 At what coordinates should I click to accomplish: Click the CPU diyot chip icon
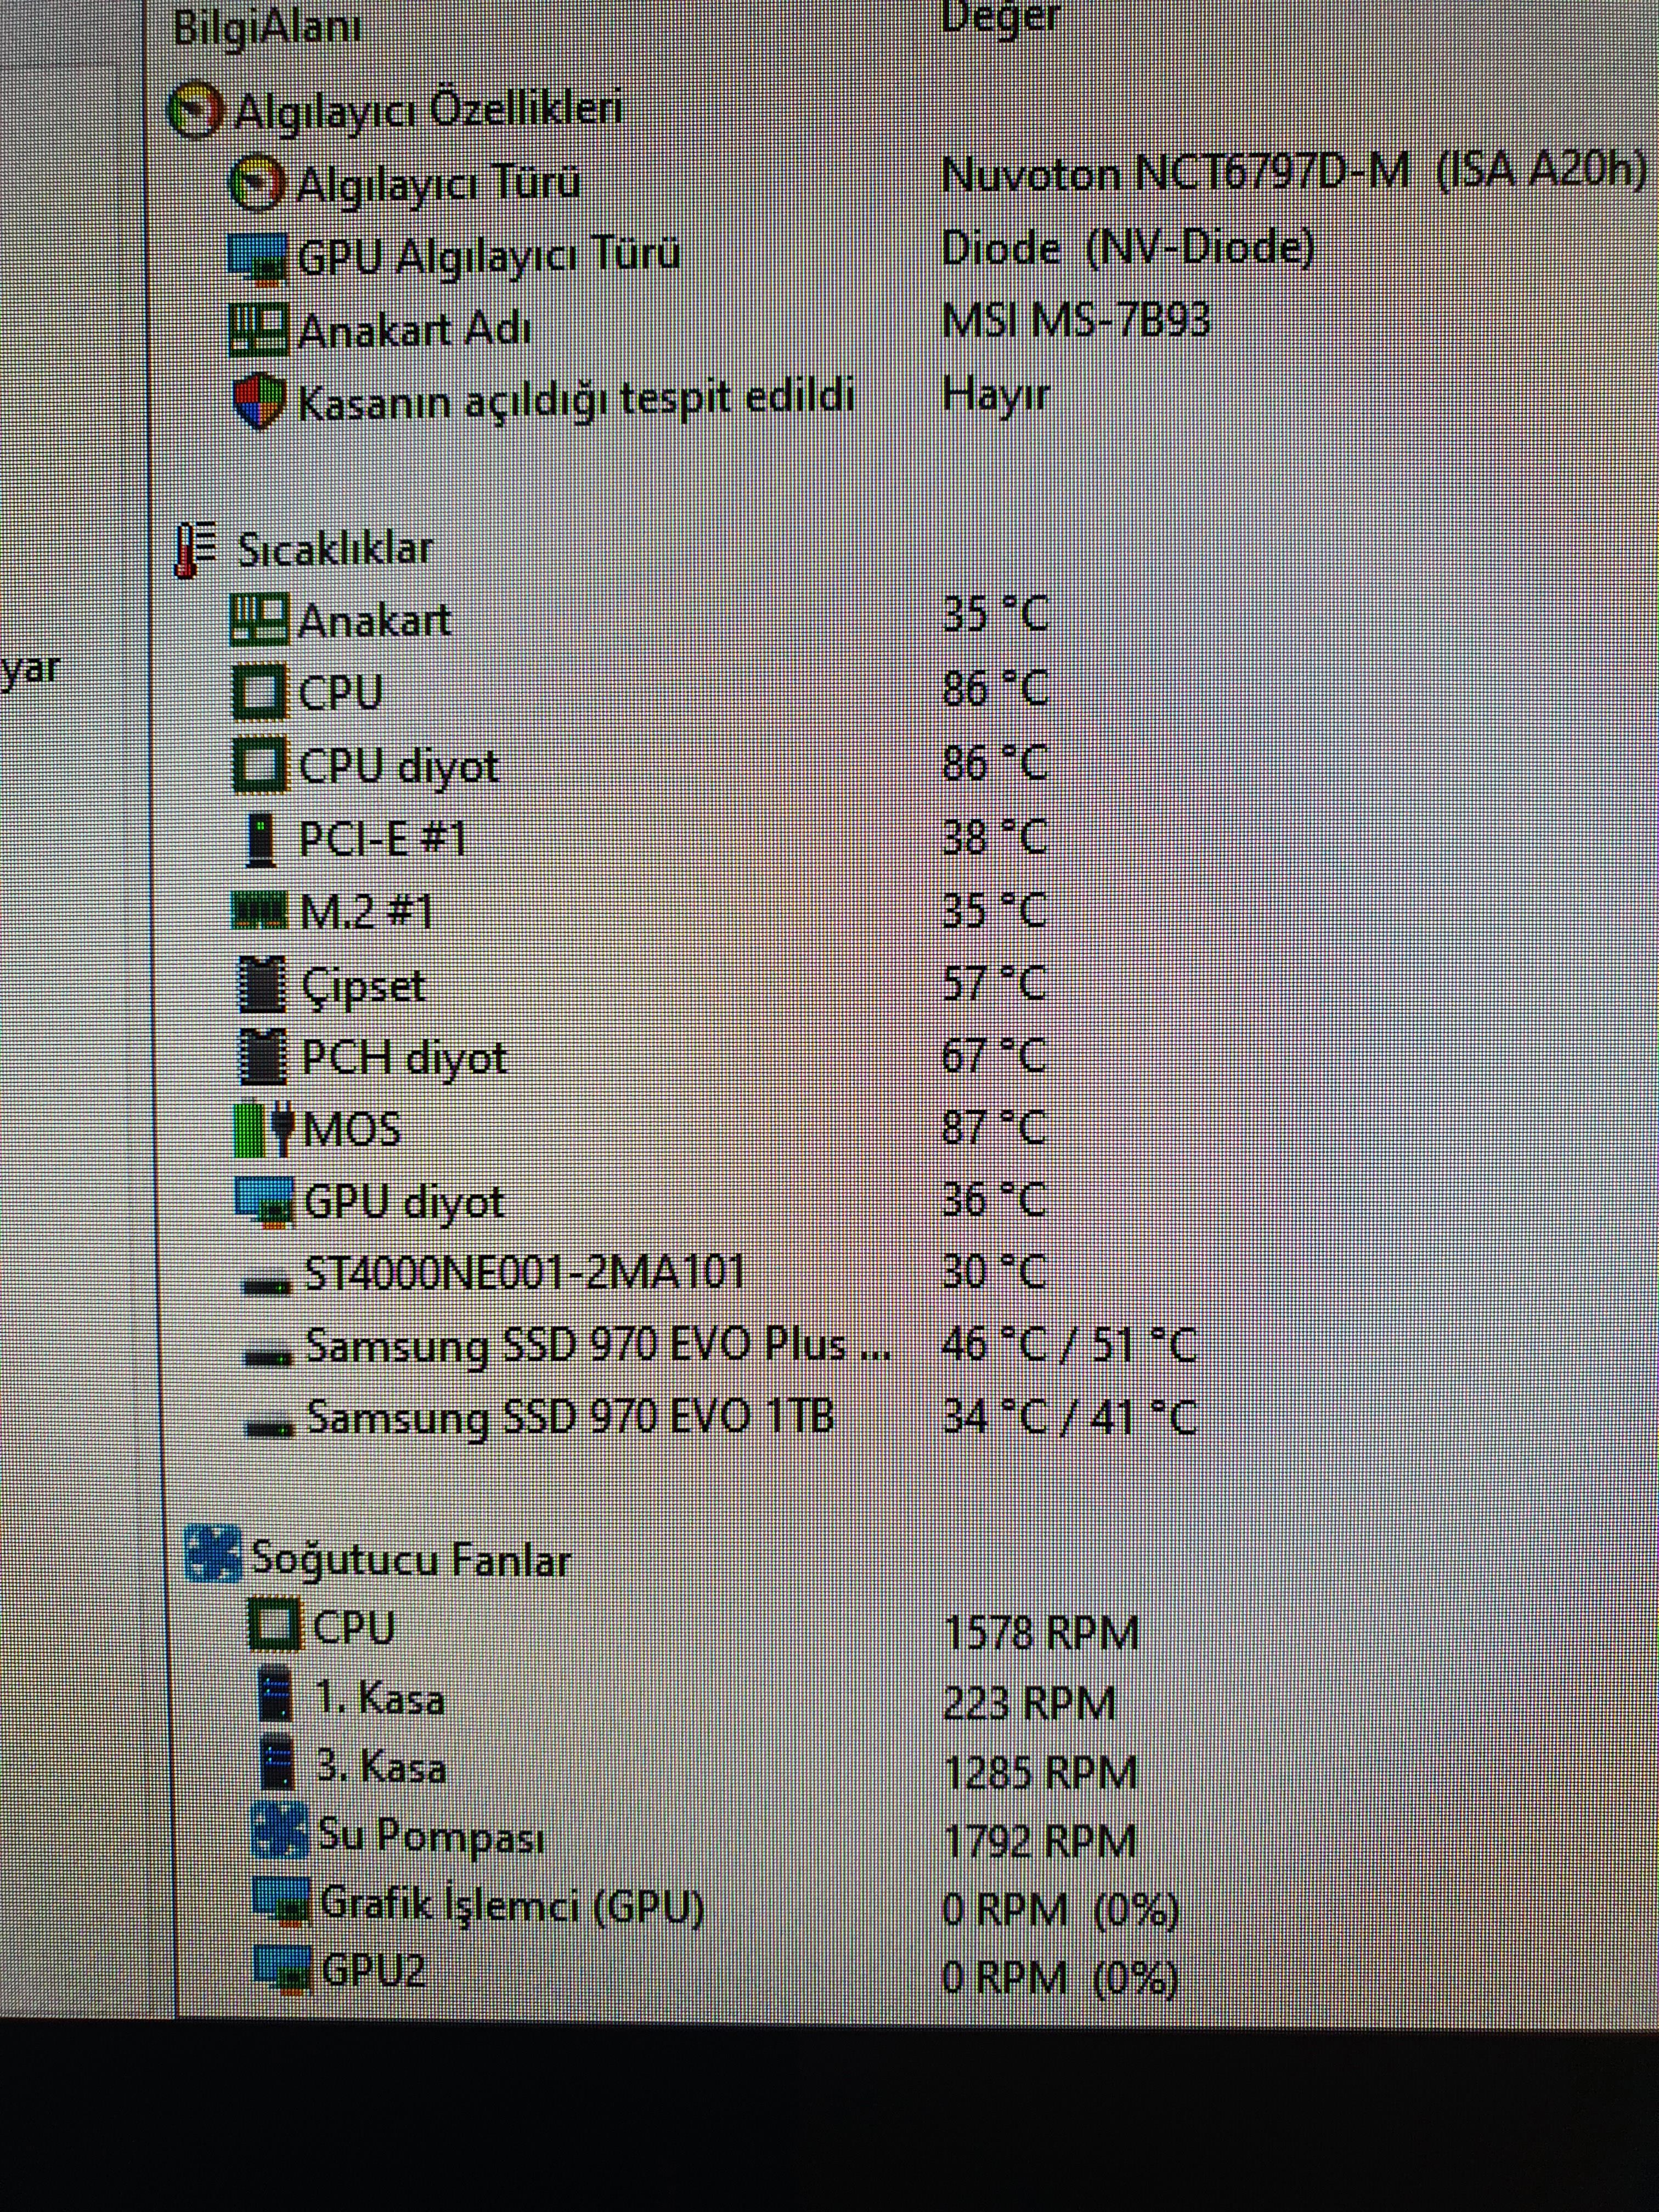click(260, 766)
